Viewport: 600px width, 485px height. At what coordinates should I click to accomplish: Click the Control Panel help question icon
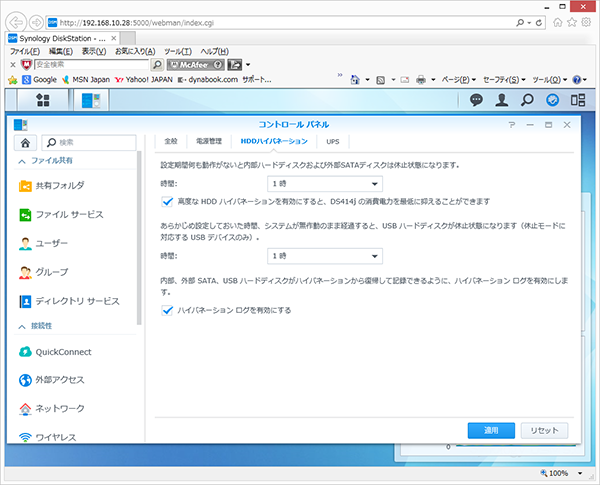512,125
